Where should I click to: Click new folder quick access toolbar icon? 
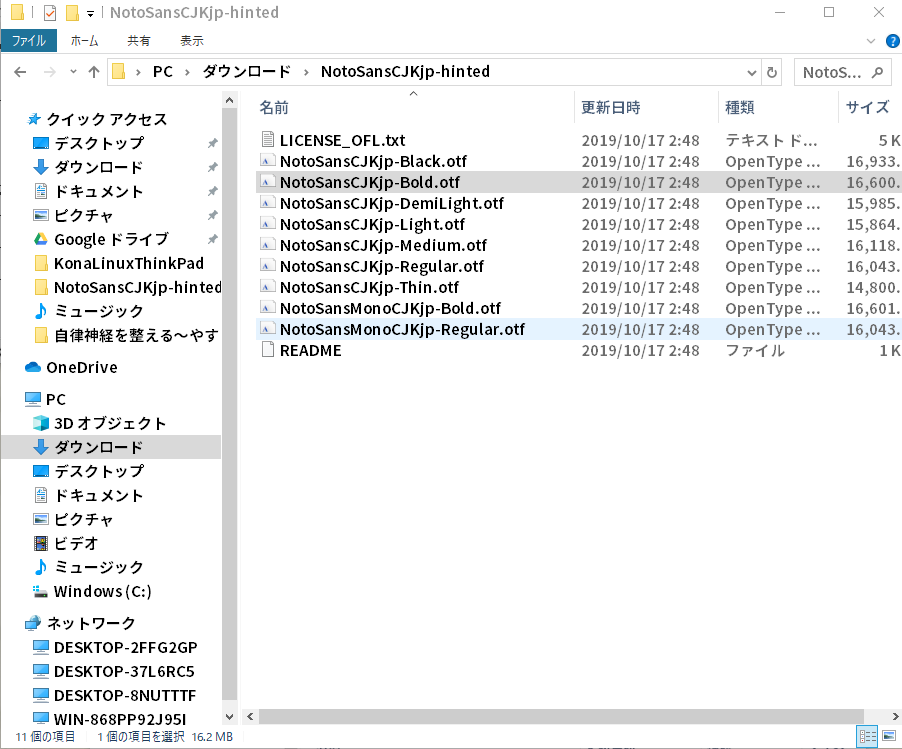[72, 12]
